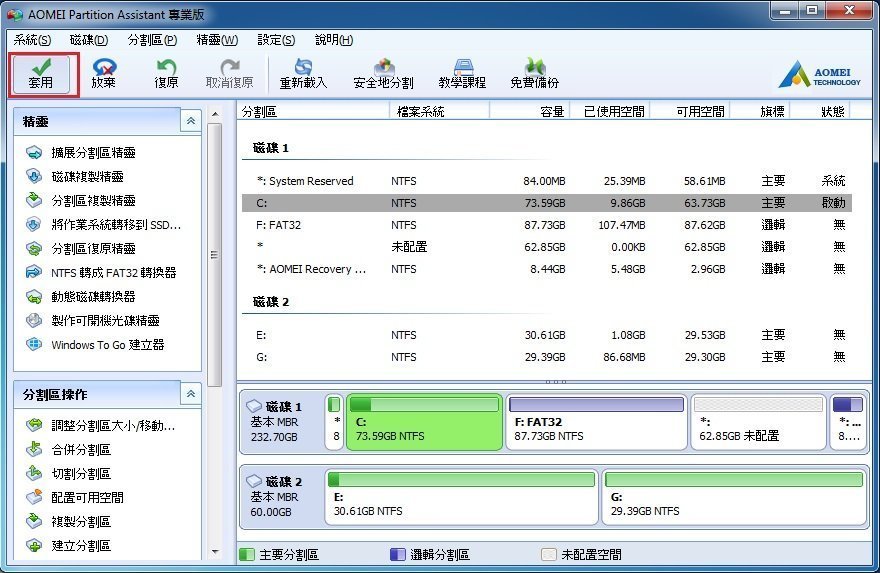Sort by the 旗標 column header
The height and width of the screenshot is (573, 880).
[x=760, y=112]
